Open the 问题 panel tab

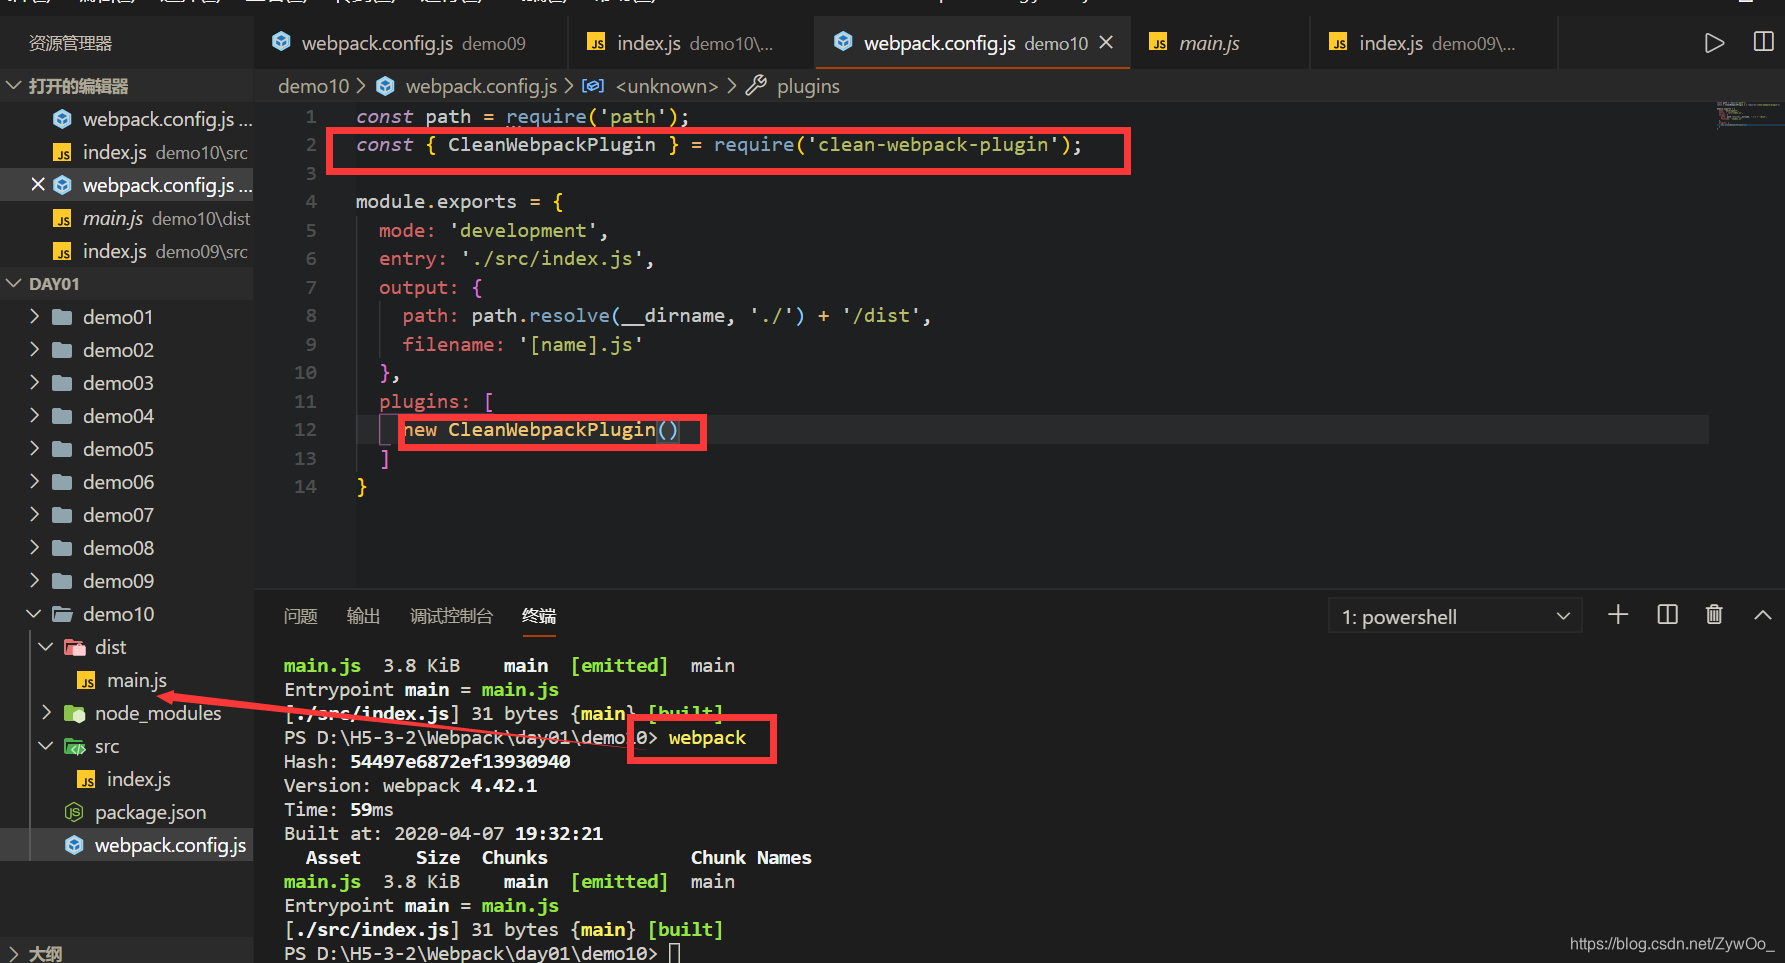(x=300, y=616)
